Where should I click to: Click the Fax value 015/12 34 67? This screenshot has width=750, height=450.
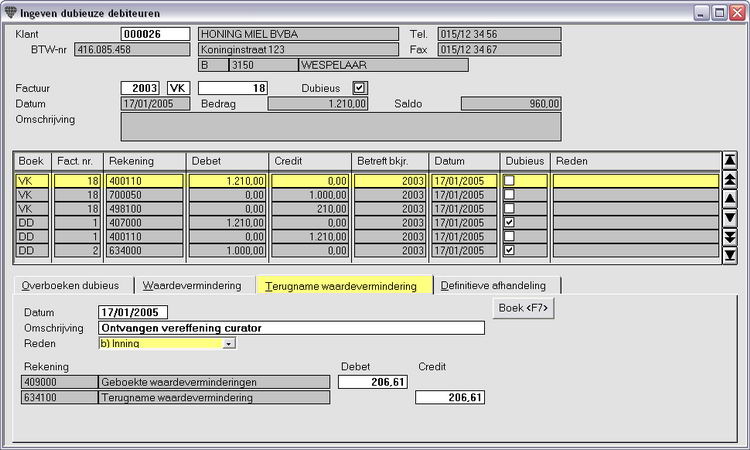(x=499, y=49)
